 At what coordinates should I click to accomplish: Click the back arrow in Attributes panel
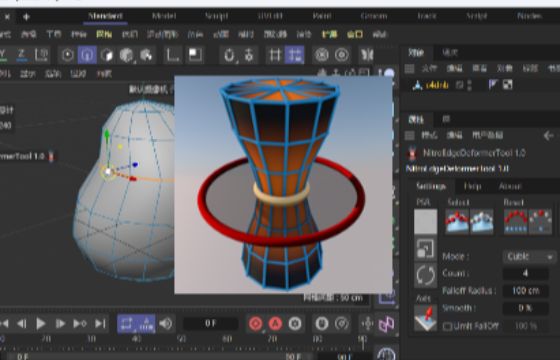click(x=548, y=135)
